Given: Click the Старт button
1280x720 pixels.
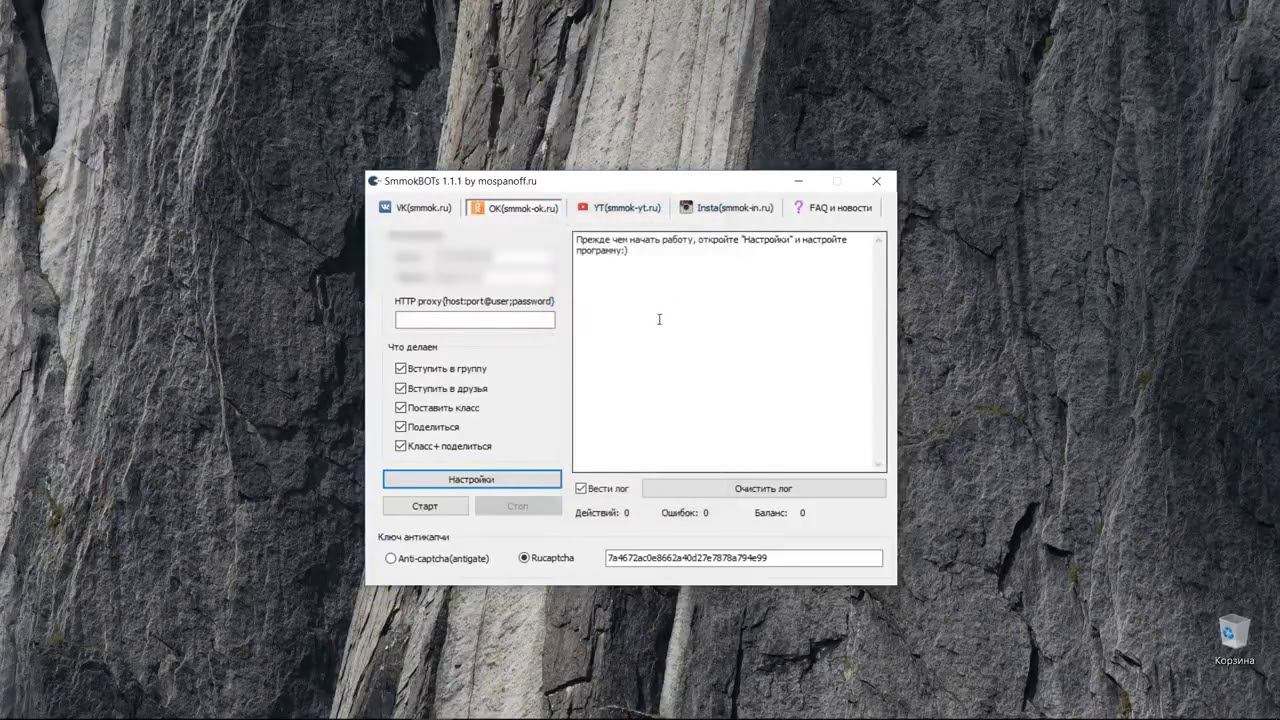Looking at the screenshot, I should tap(425, 506).
